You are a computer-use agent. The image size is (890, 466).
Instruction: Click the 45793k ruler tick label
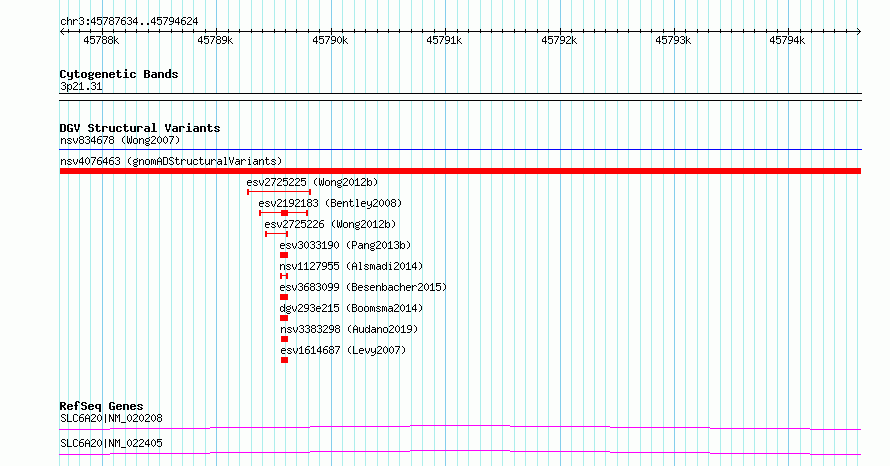[x=673, y=40]
